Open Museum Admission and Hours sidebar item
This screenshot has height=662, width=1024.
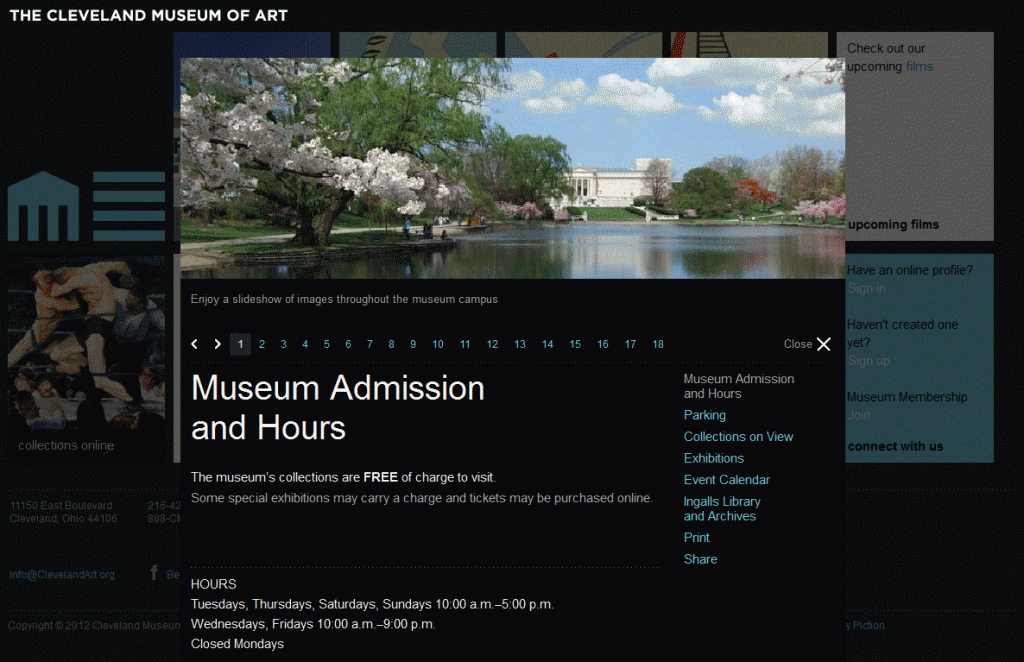pos(739,386)
